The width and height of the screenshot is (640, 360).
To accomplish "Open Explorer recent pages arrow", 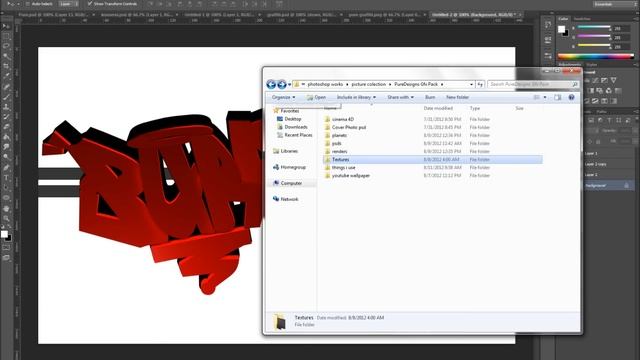I will 289,84.
